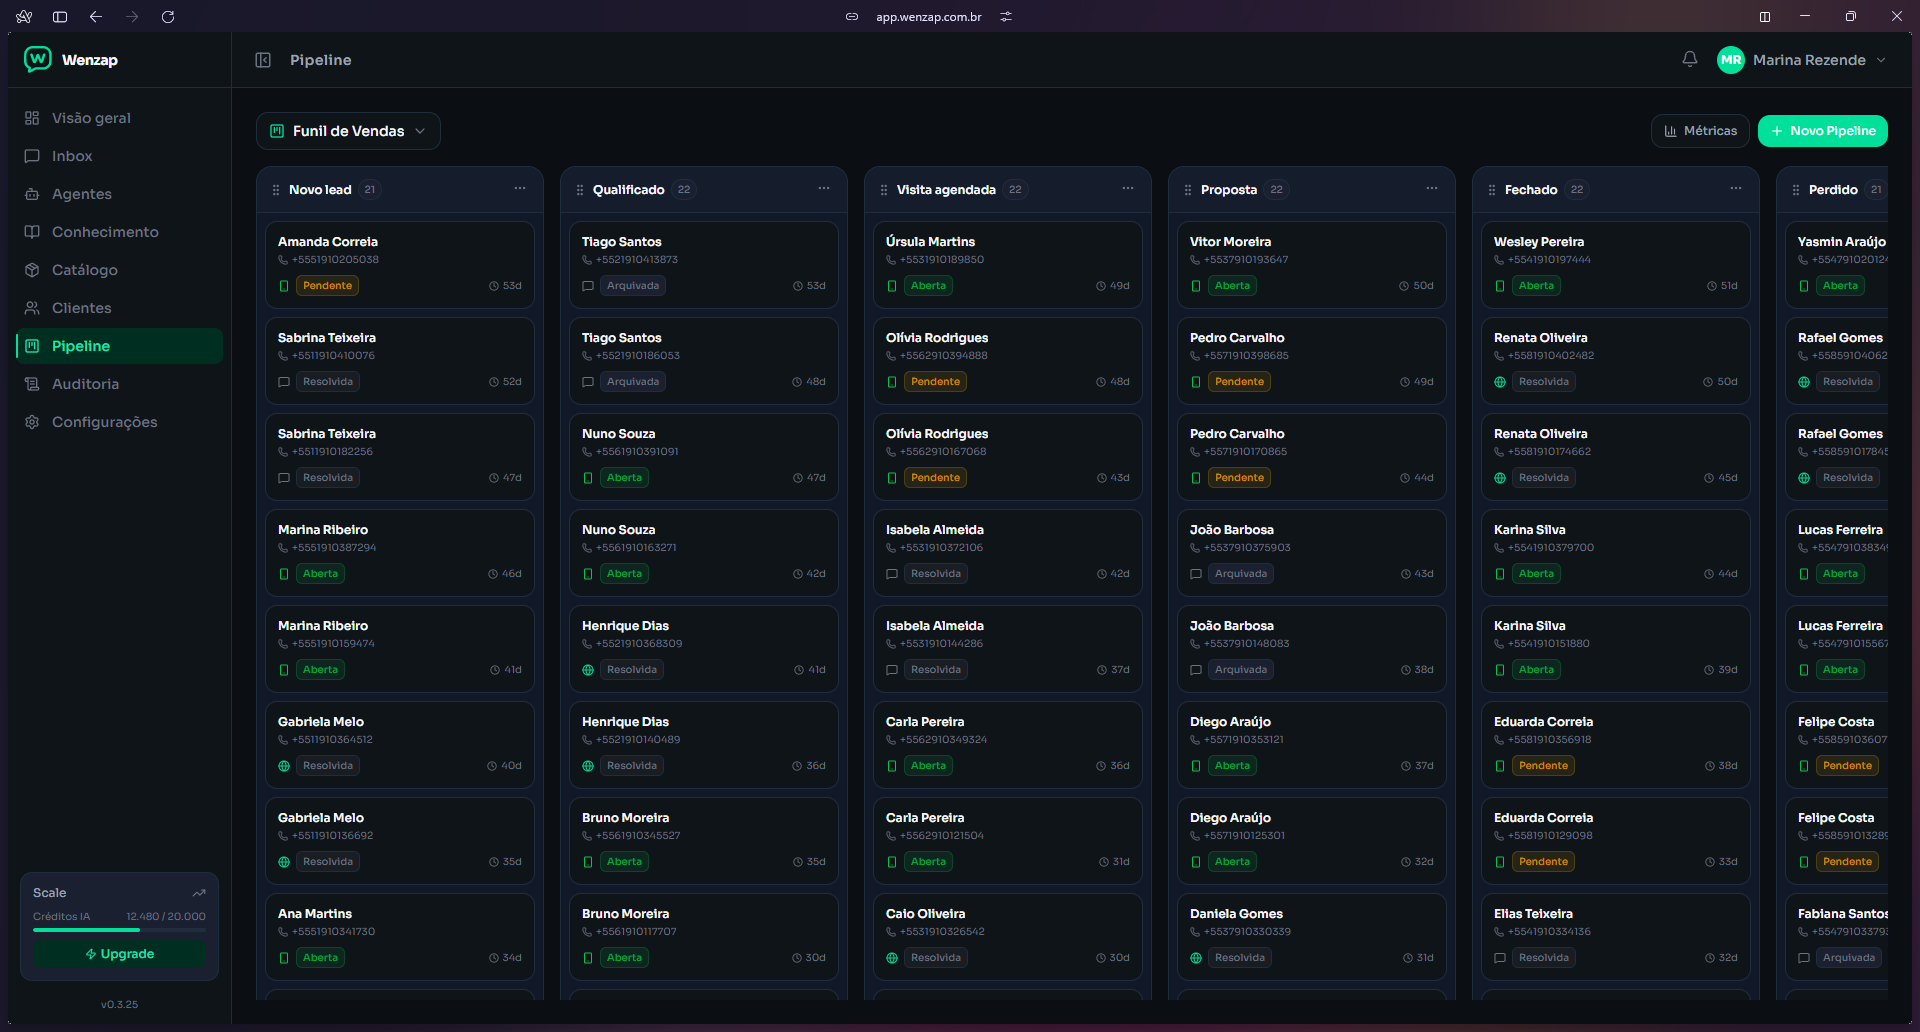Open Catálogo section

(119, 270)
